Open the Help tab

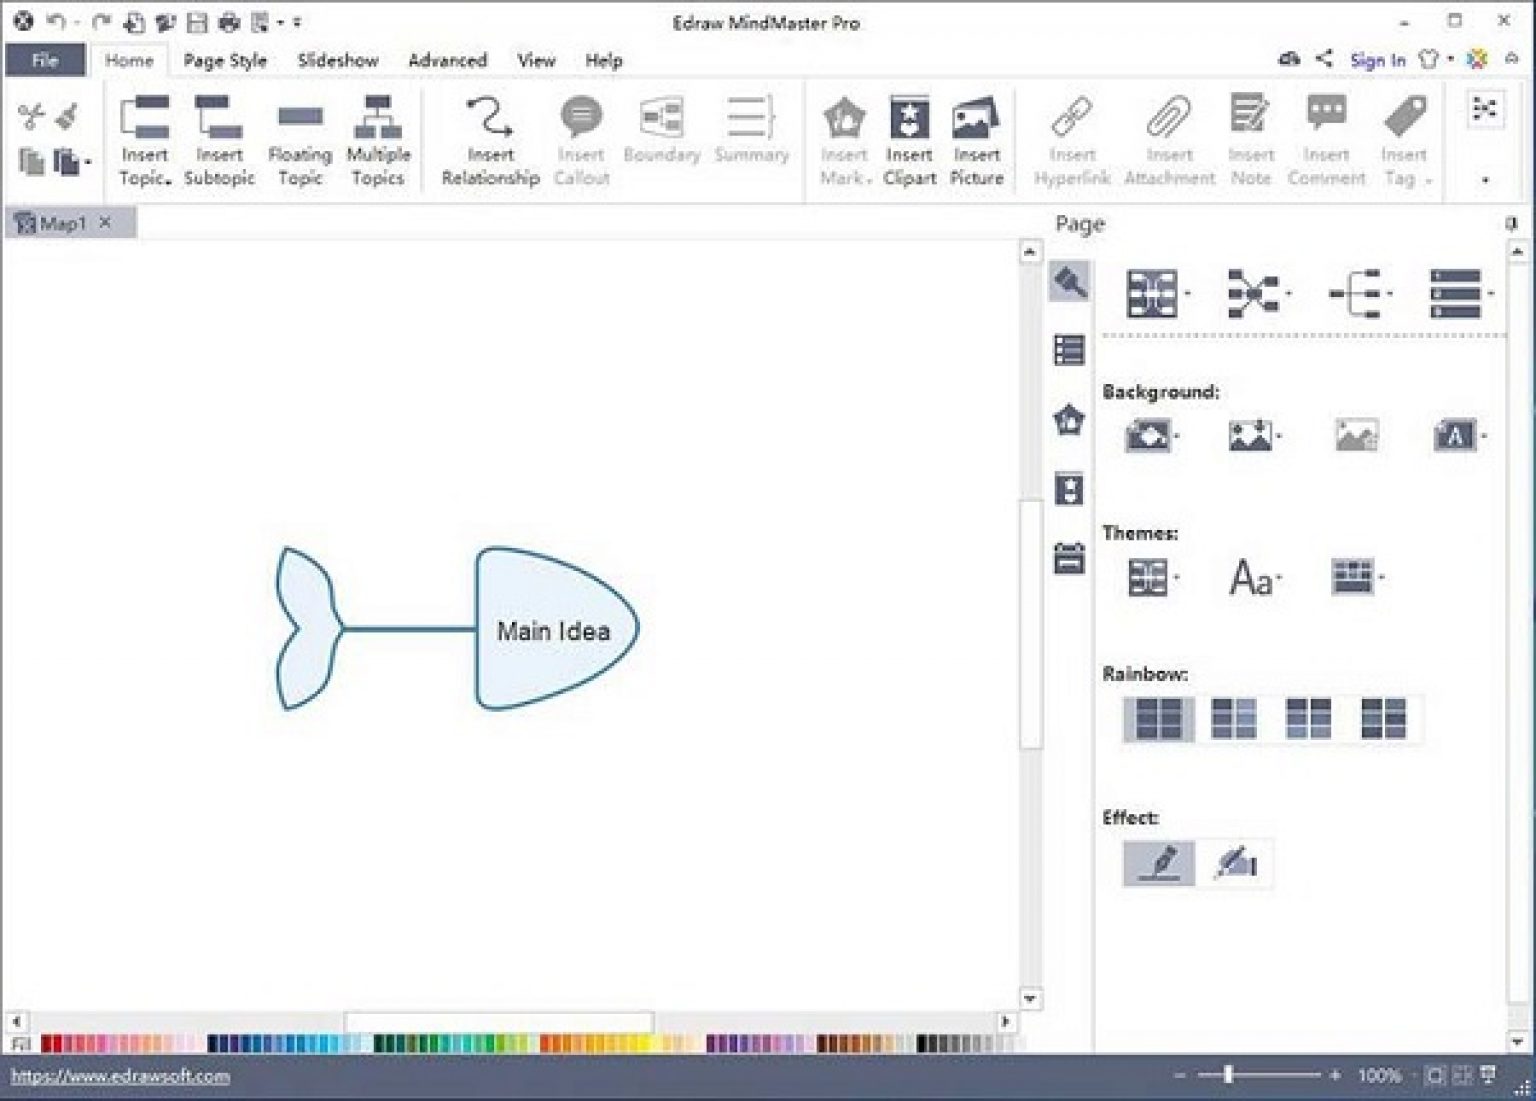click(x=604, y=60)
